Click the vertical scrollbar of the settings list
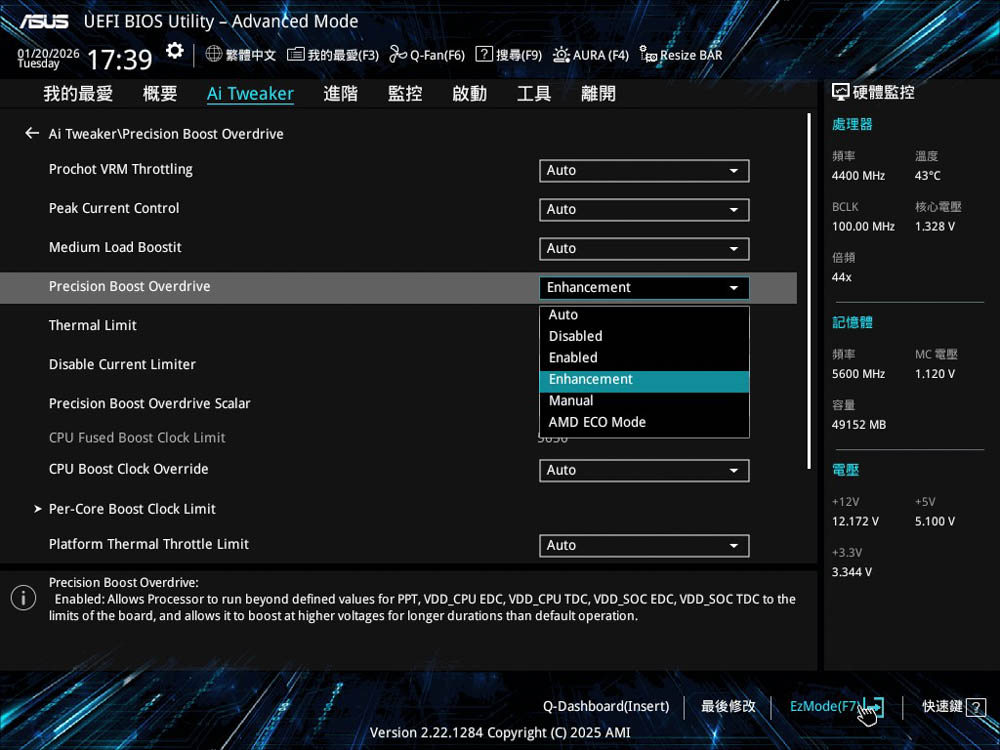 tap(808, 290)
